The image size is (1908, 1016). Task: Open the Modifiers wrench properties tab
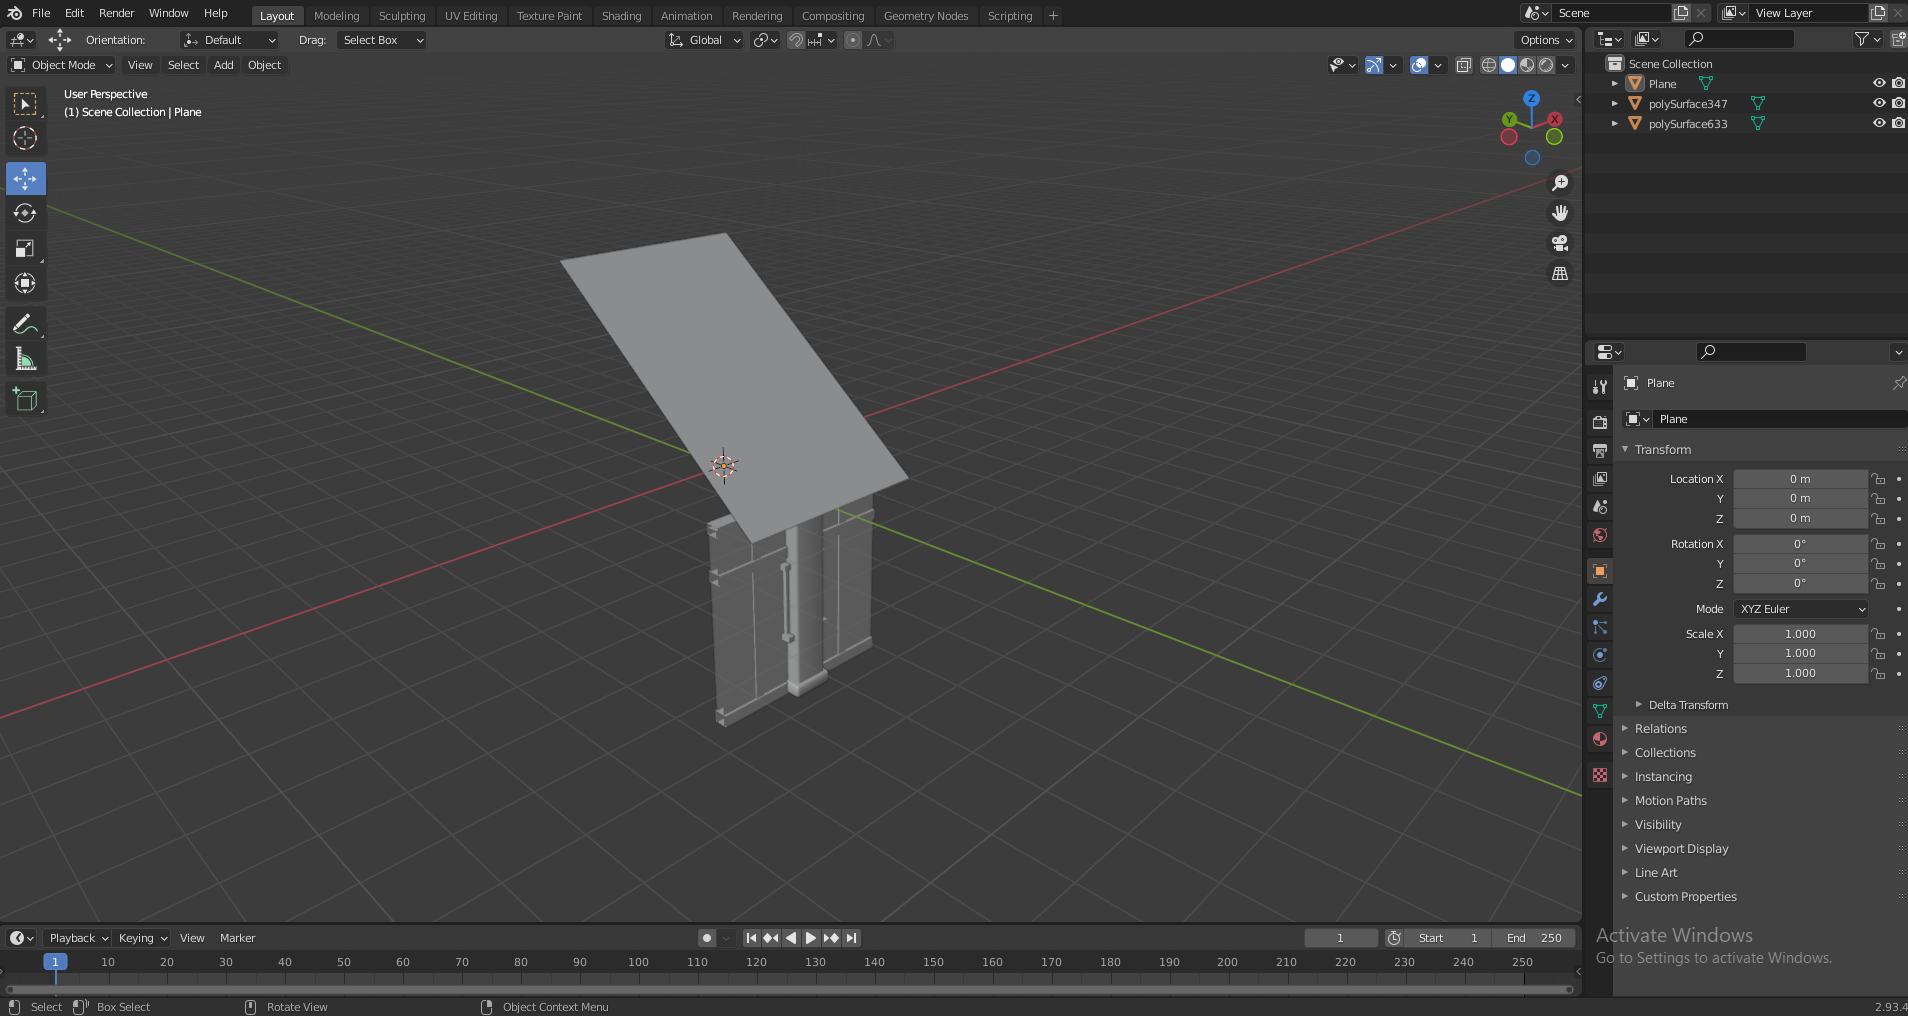tap(1600, 599)
